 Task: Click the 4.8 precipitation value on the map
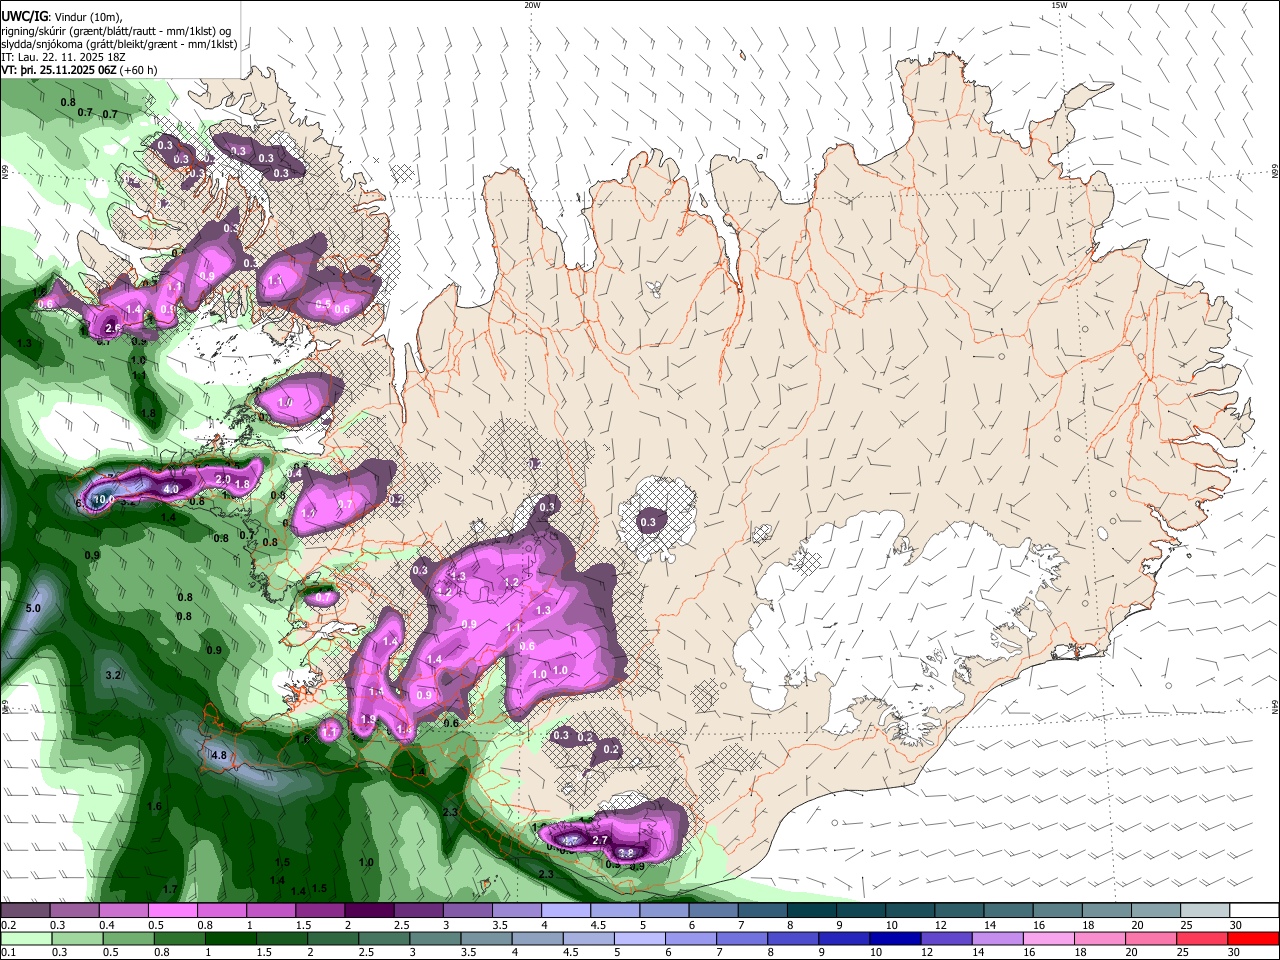(219, 755)
